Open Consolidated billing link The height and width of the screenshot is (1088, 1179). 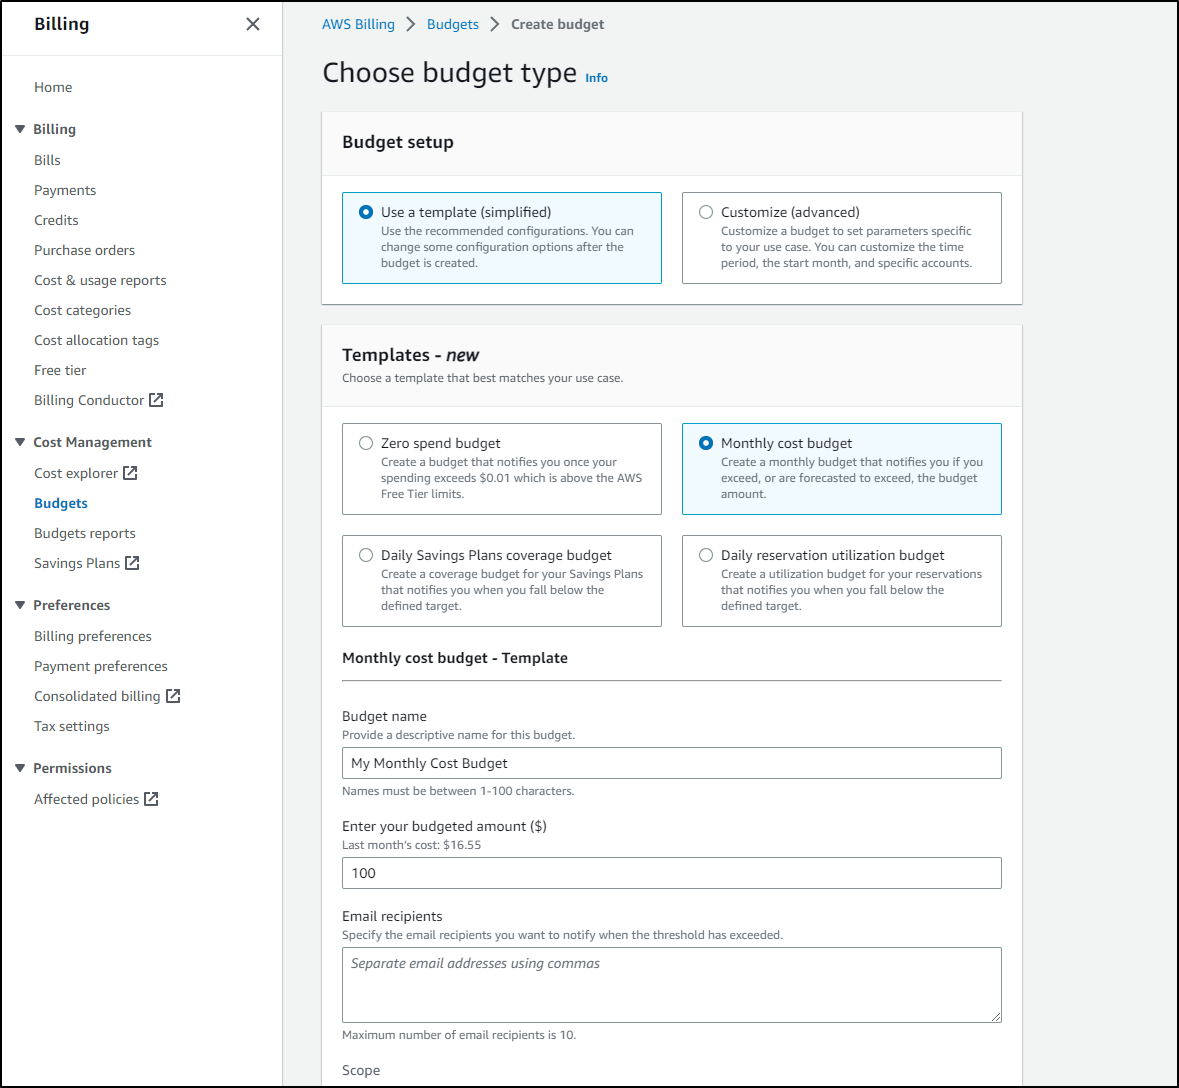(x=97, y=696)
